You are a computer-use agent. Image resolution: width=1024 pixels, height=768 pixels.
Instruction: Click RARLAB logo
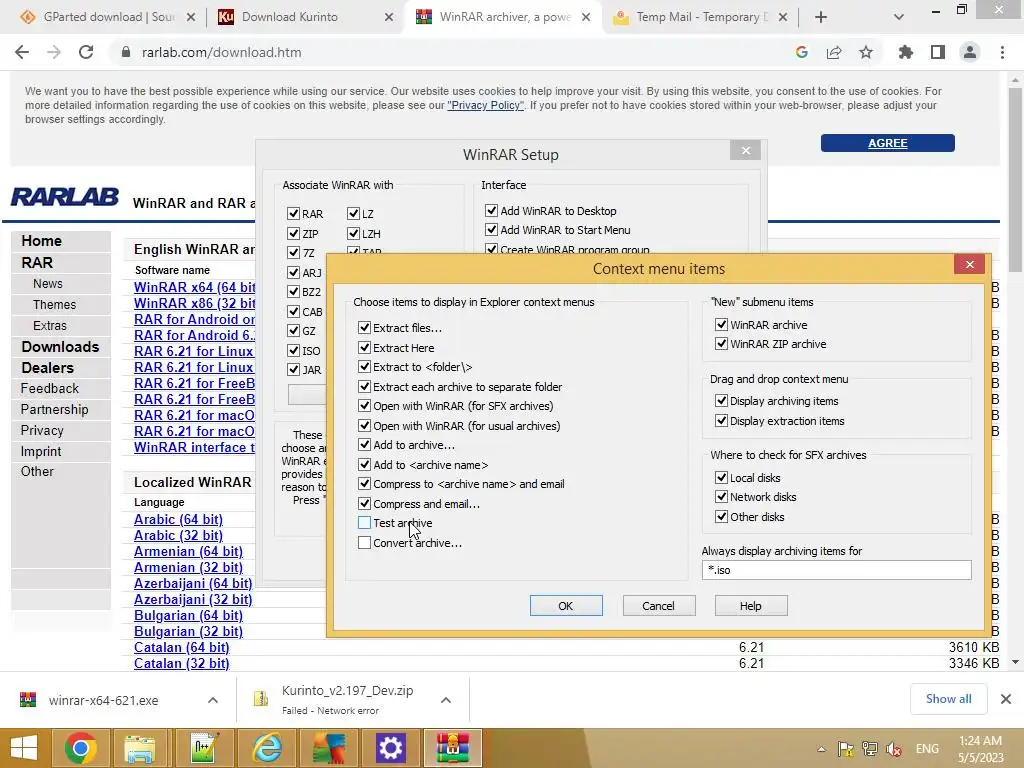[65, 197]
